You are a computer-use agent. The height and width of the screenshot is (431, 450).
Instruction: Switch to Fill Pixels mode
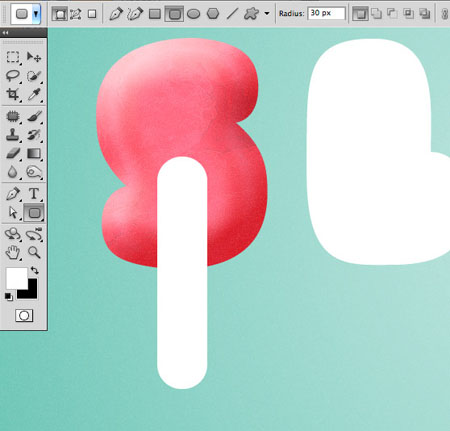(92, 14)
